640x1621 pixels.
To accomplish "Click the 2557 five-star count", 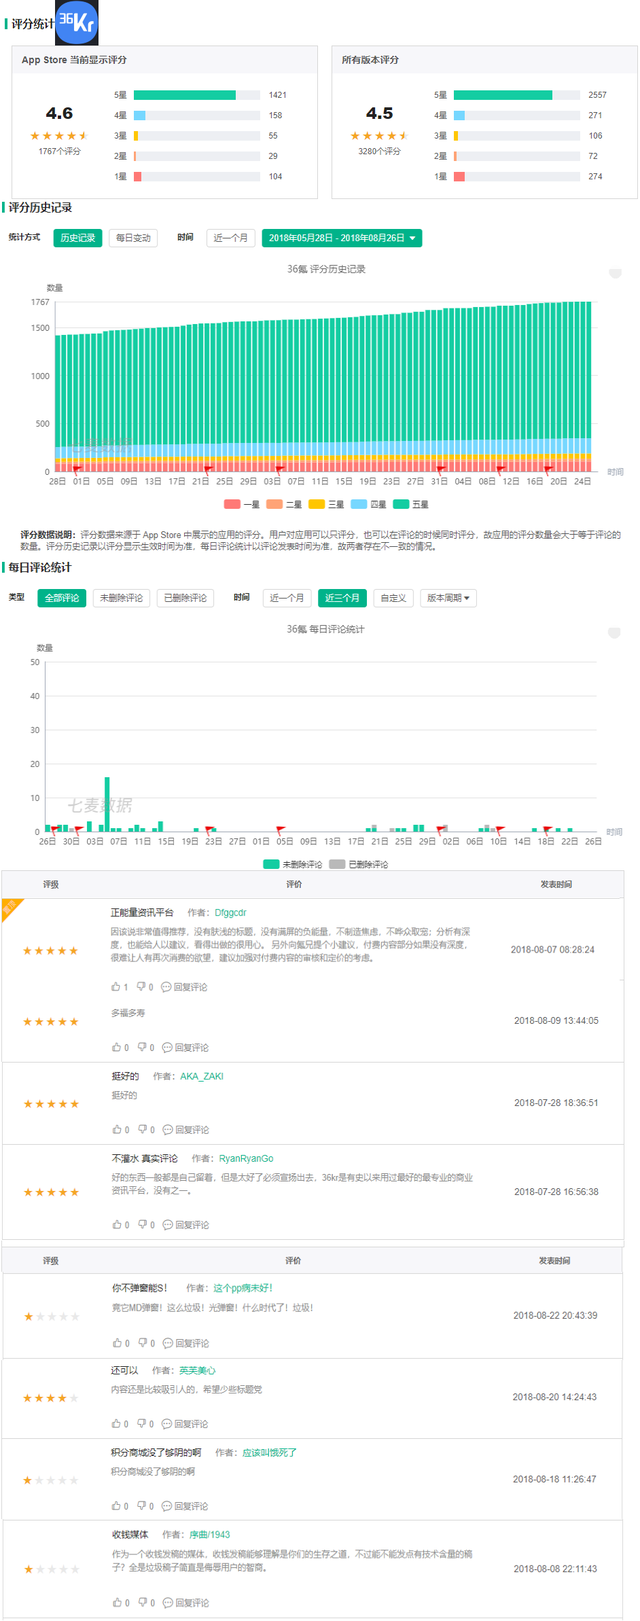I will tap(597, 95).
